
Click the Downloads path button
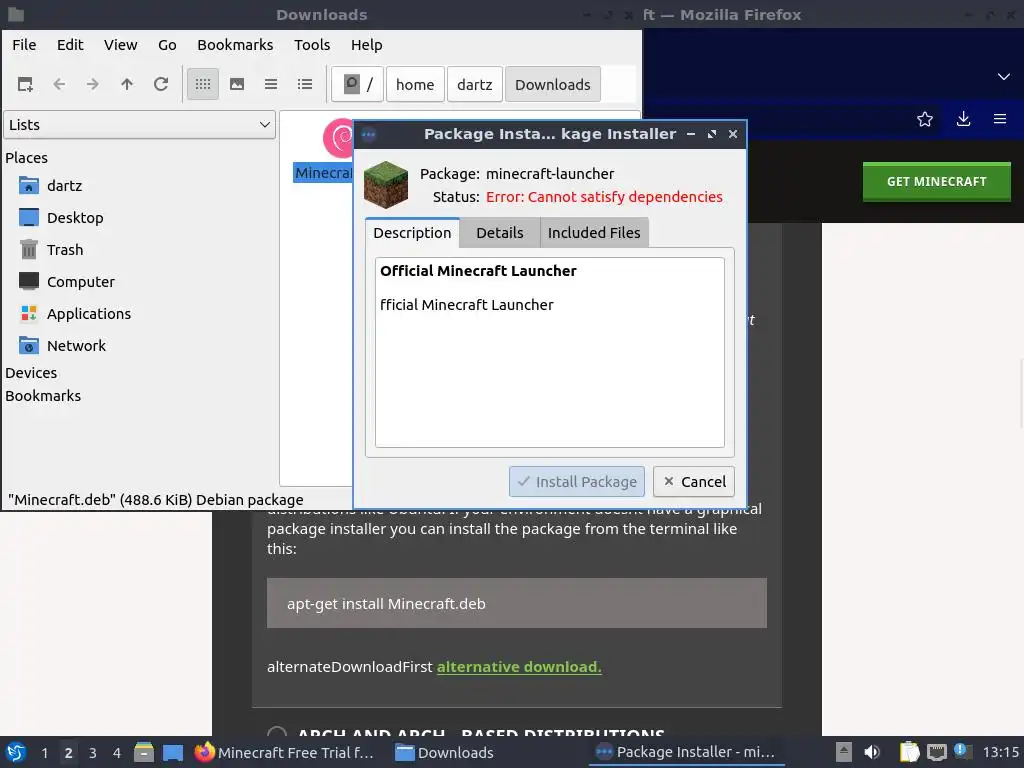coord(552,84)
